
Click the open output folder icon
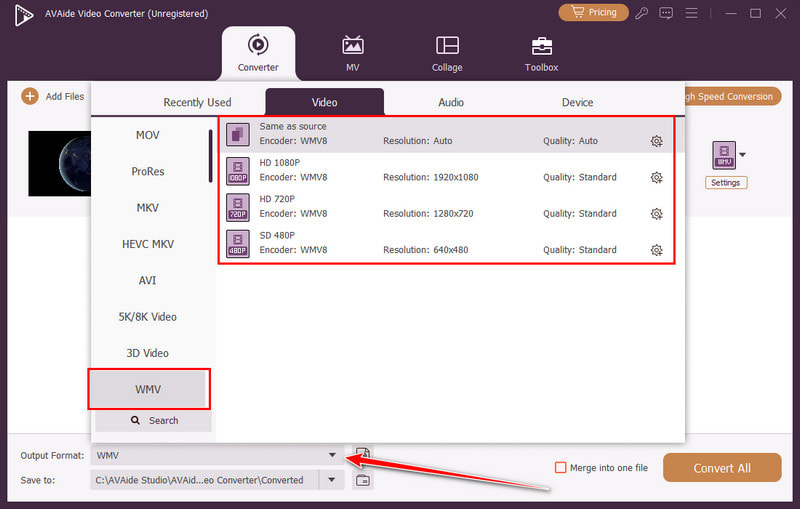point(363,480)
